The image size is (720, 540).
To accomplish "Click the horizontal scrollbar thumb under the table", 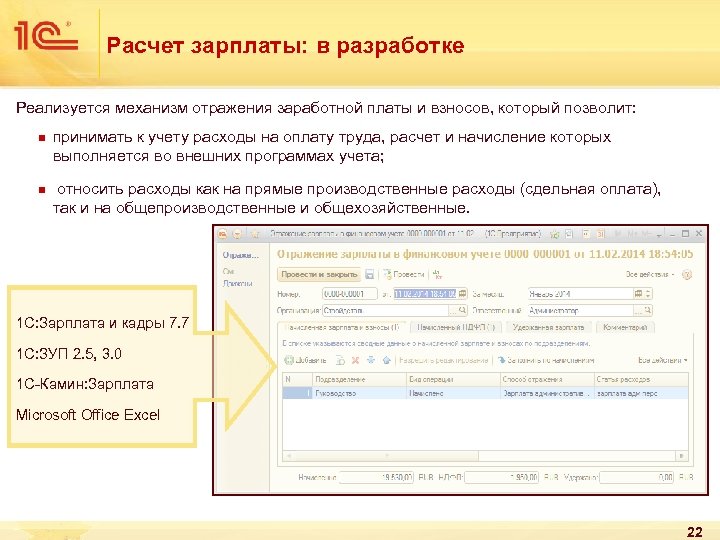I will click(x=386, y=456).
